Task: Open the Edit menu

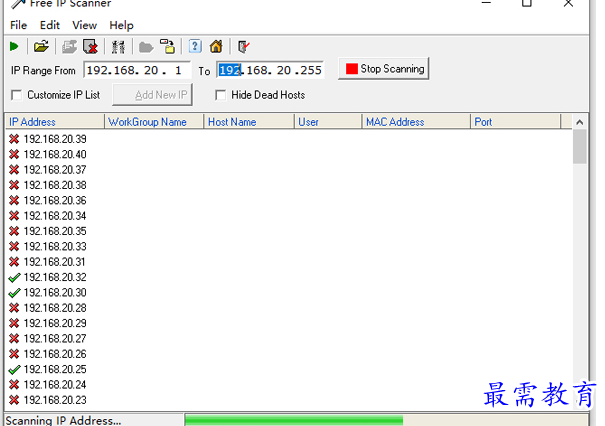Action: click(x=50, y=25)
